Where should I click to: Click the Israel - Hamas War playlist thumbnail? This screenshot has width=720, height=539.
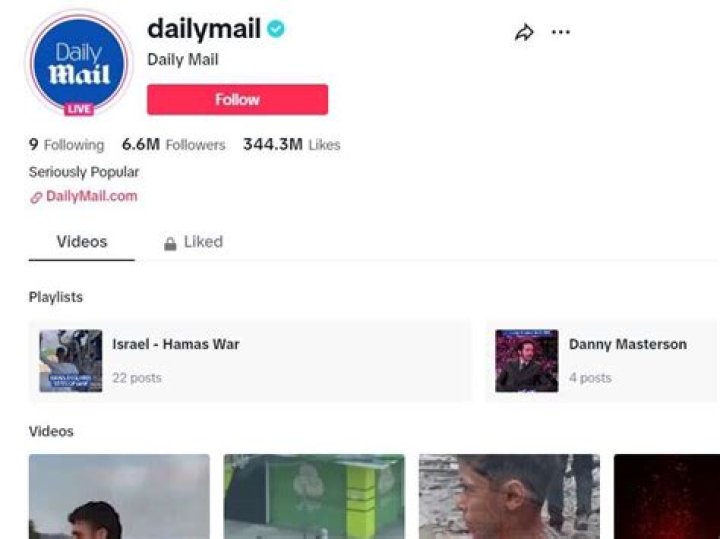click(71, 361)
